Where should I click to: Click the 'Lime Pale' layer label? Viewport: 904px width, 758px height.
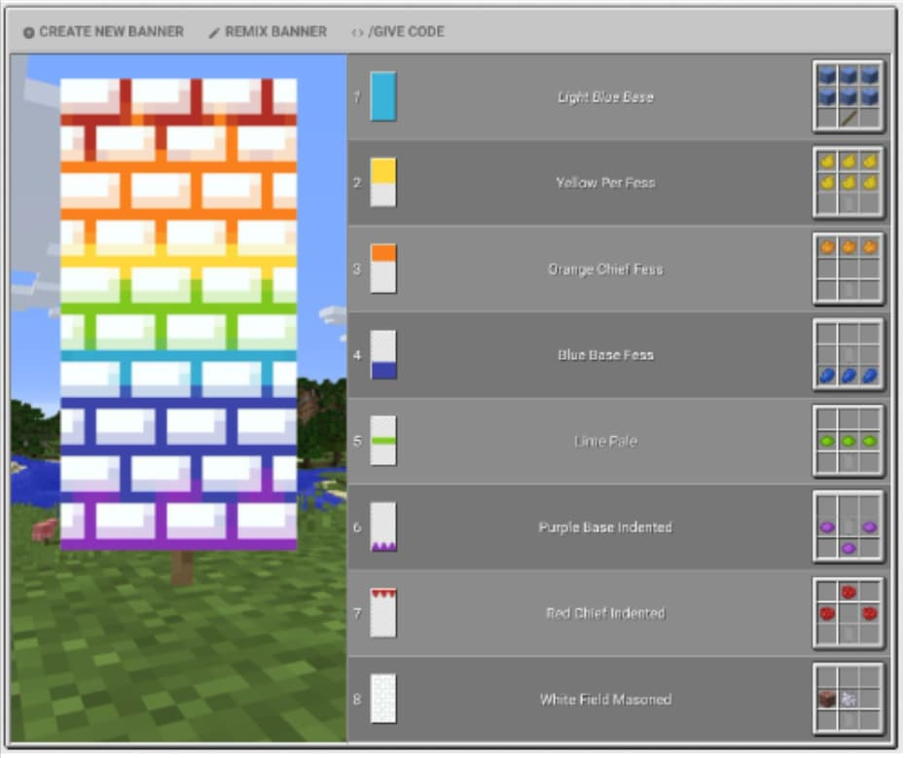click(605, 442)
